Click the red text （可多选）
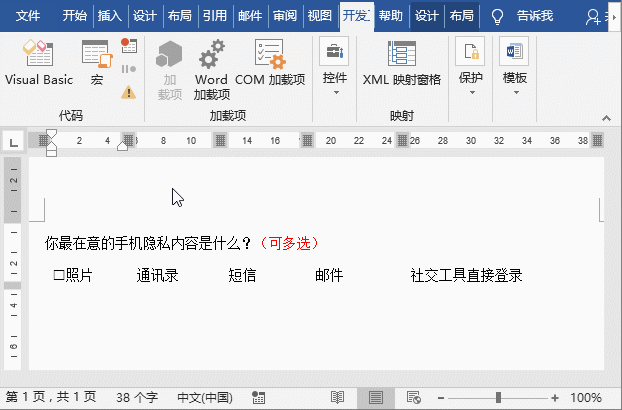The image size is (622, 410). pyautogui.click(x=289, y=243)
